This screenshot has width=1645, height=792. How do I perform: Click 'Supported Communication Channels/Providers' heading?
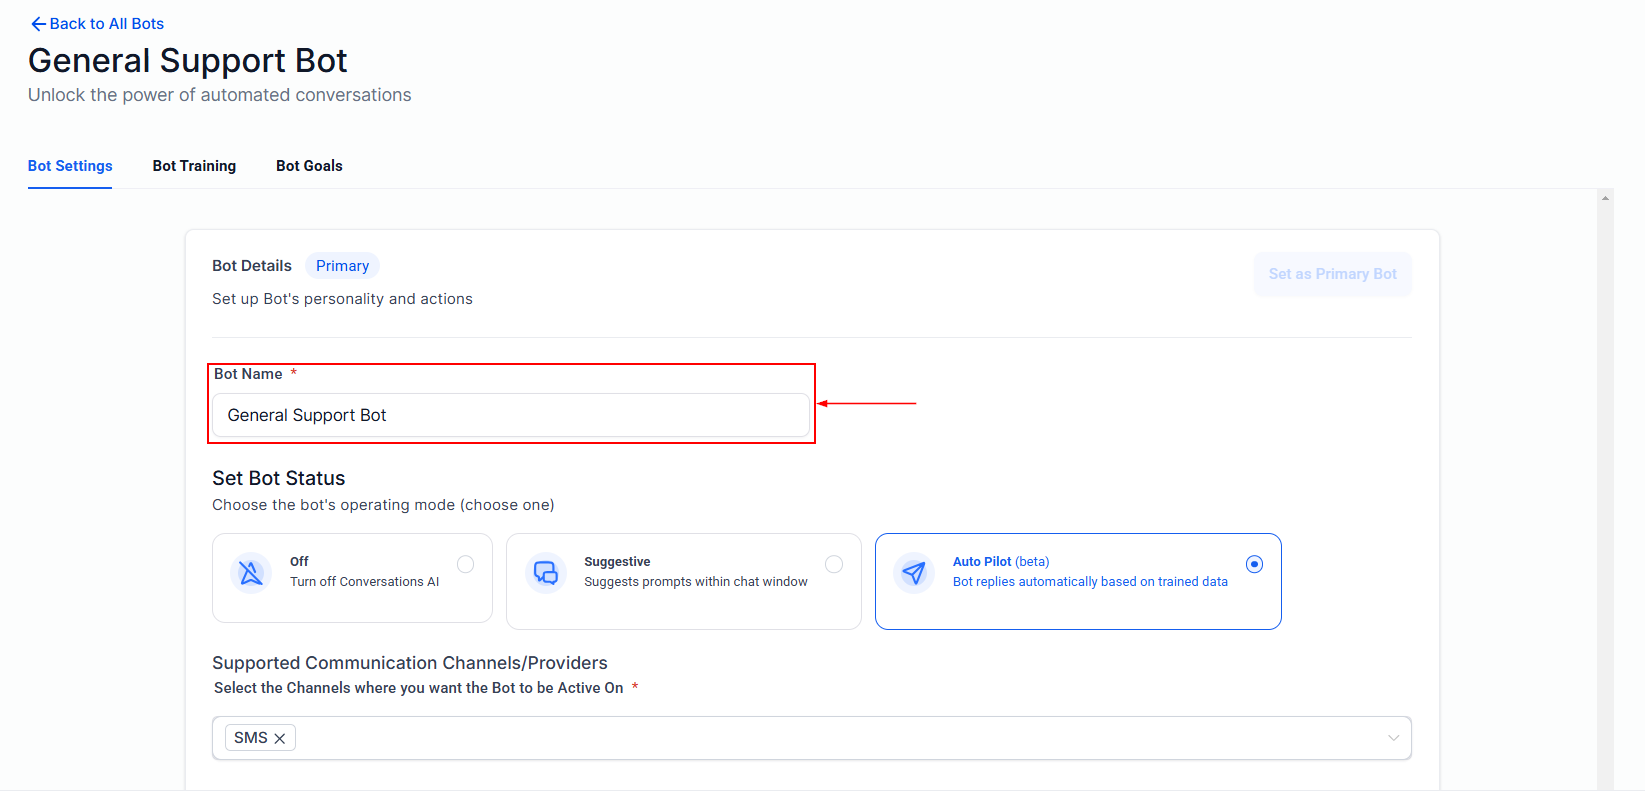point(410,663)
